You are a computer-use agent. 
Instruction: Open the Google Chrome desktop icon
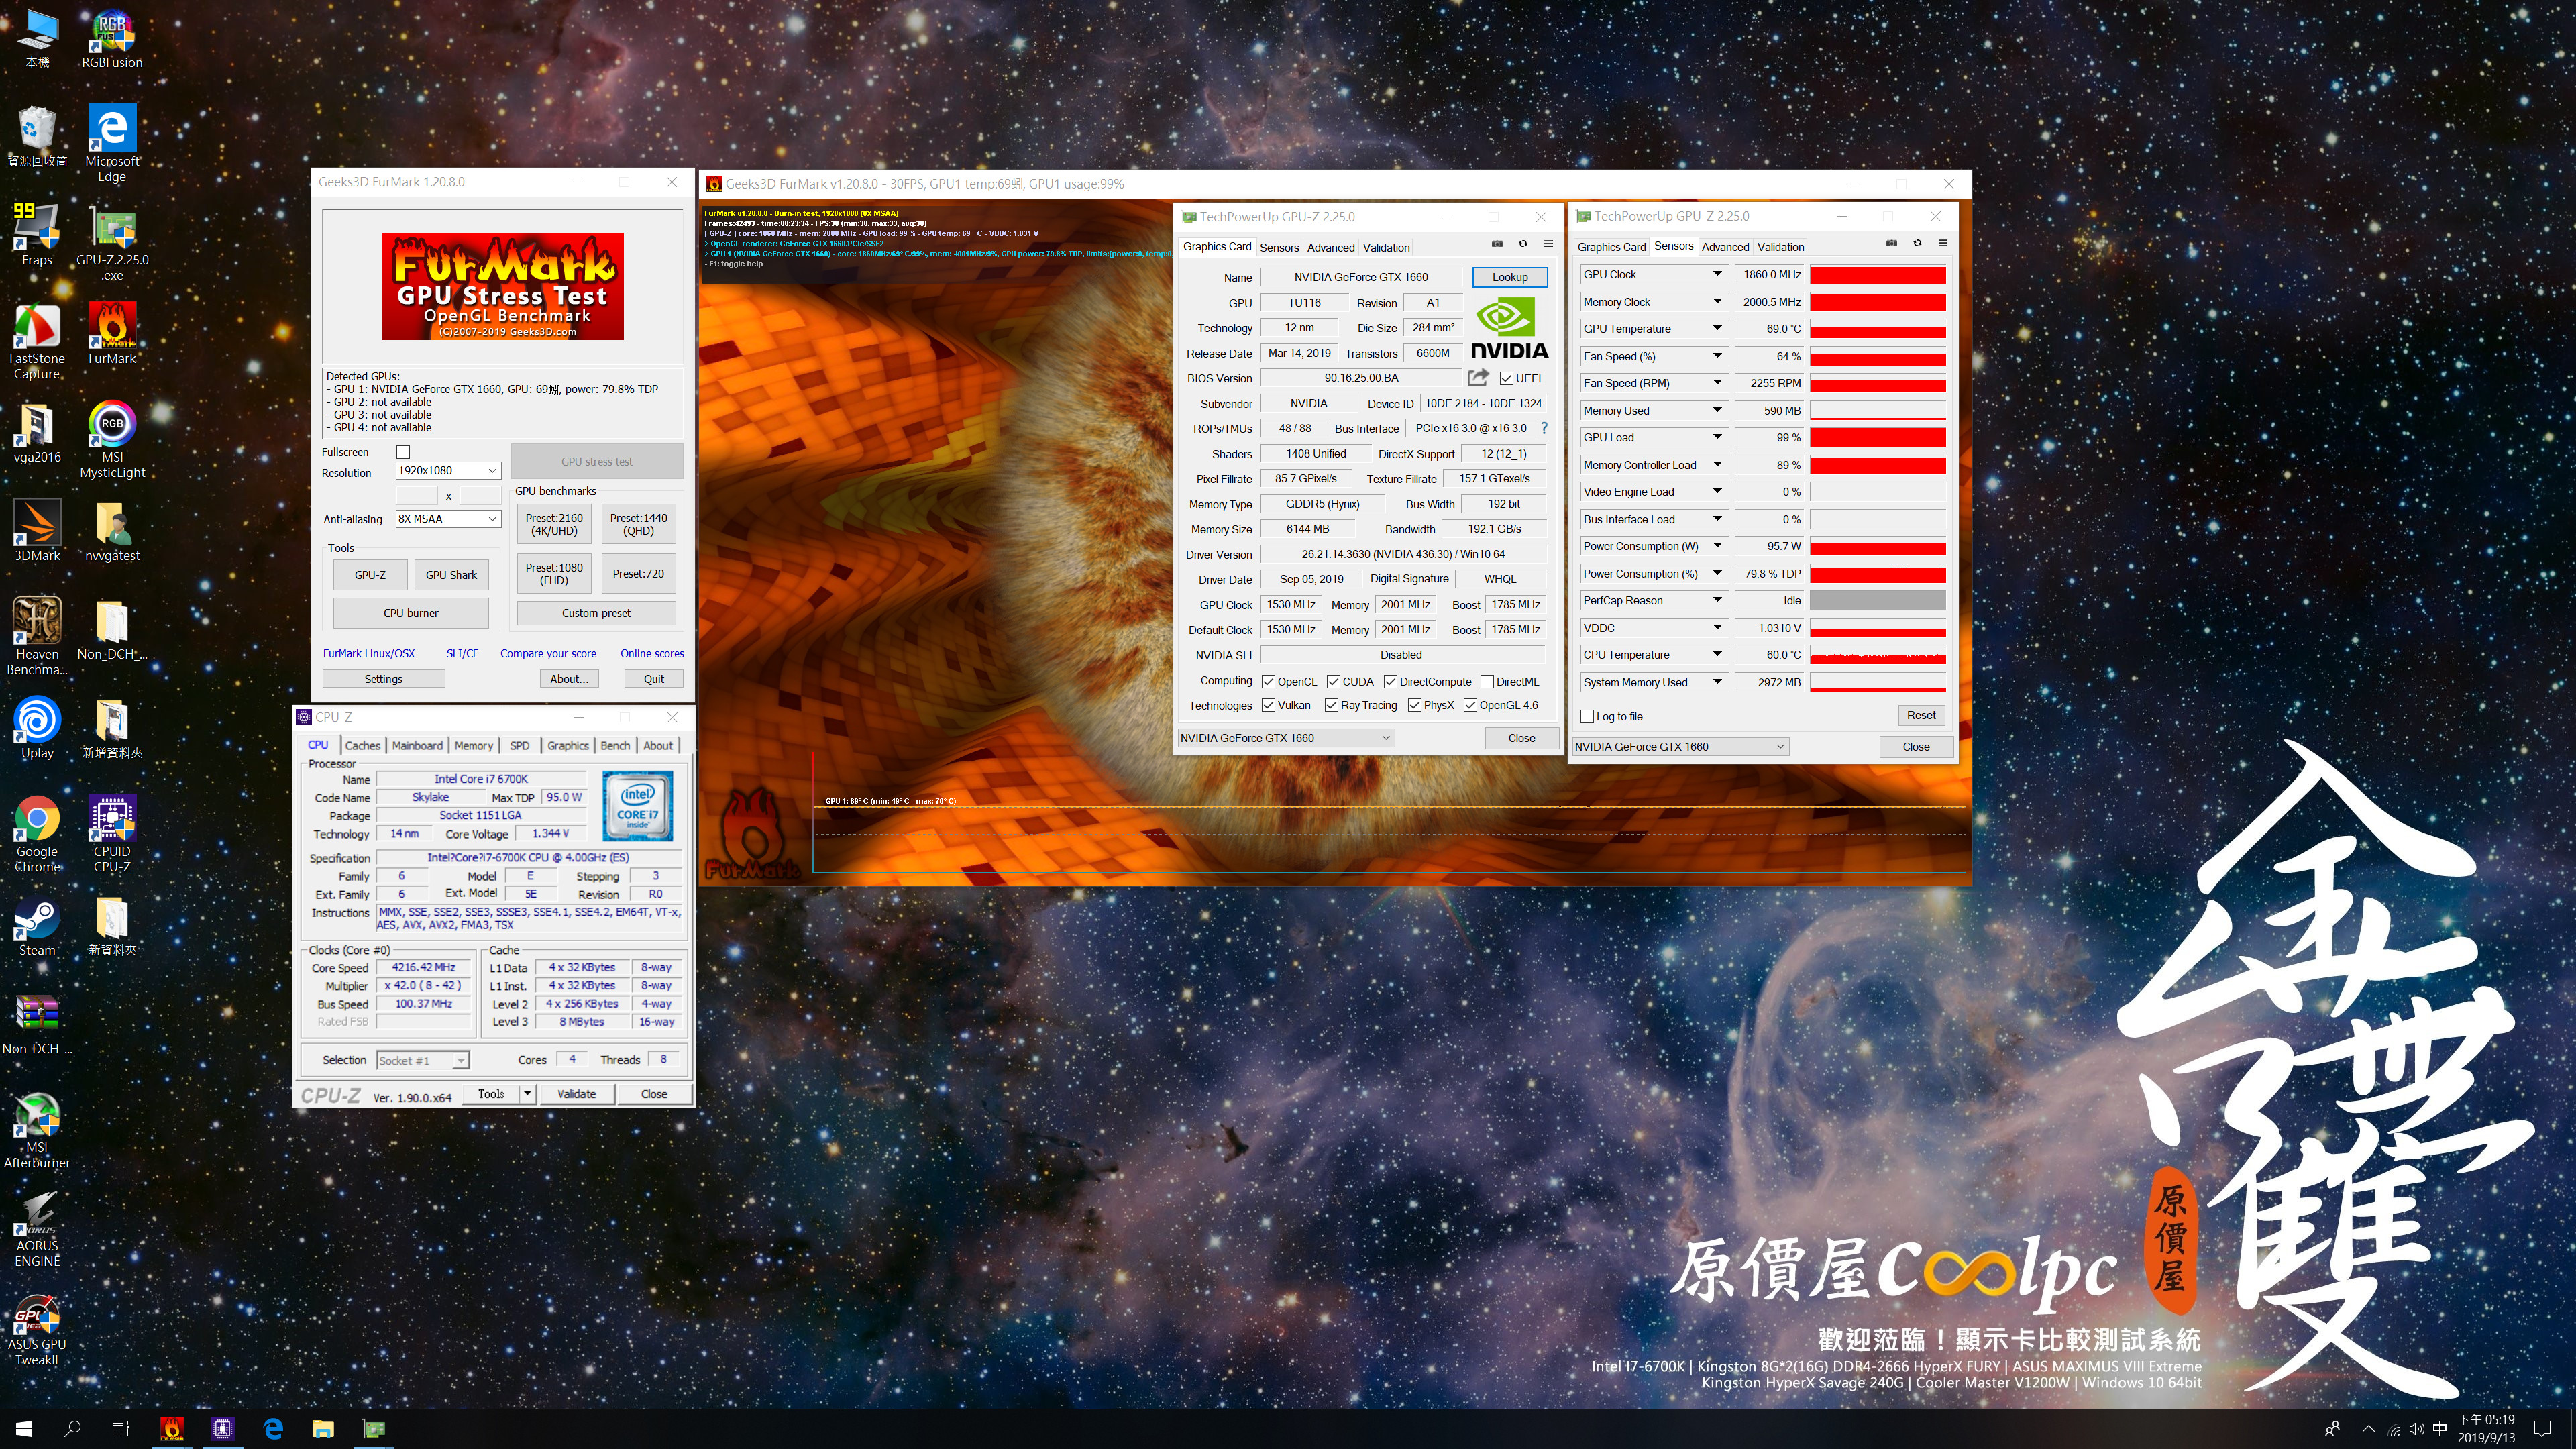37,834
